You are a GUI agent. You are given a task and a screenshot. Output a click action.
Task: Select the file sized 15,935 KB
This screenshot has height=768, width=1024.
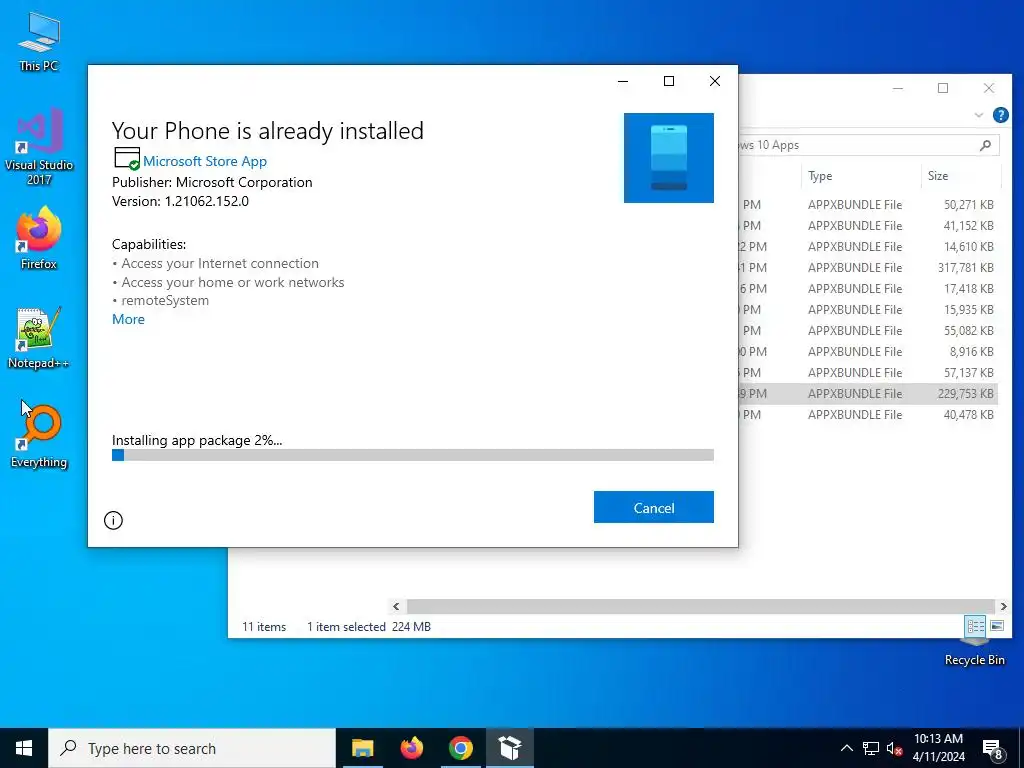click(869, 309)
